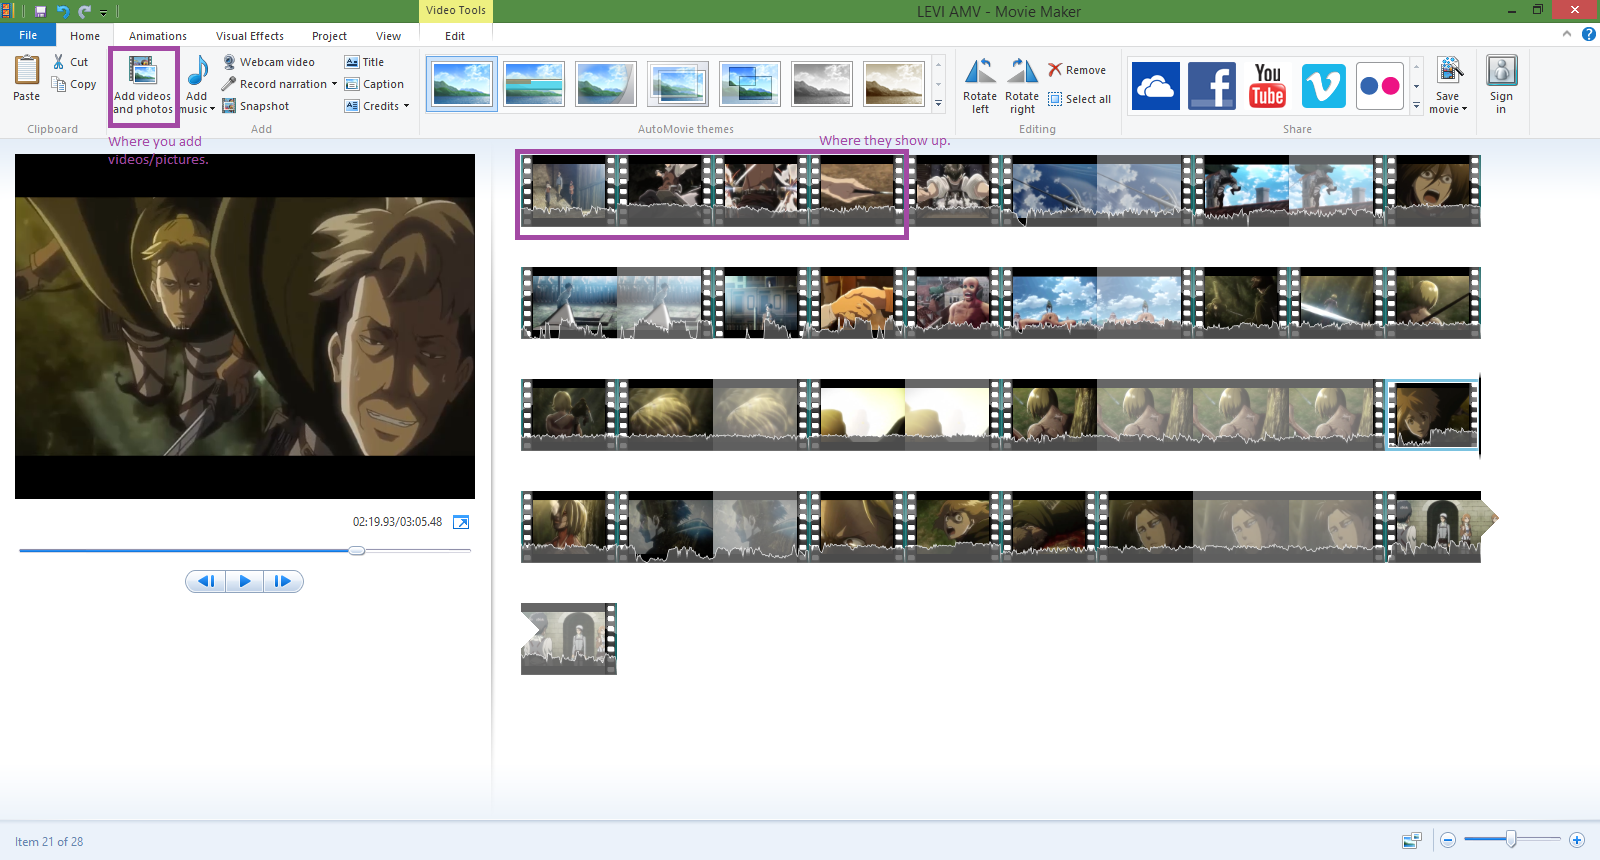Open the Video Tools Edit tab

tap(455, 36)
